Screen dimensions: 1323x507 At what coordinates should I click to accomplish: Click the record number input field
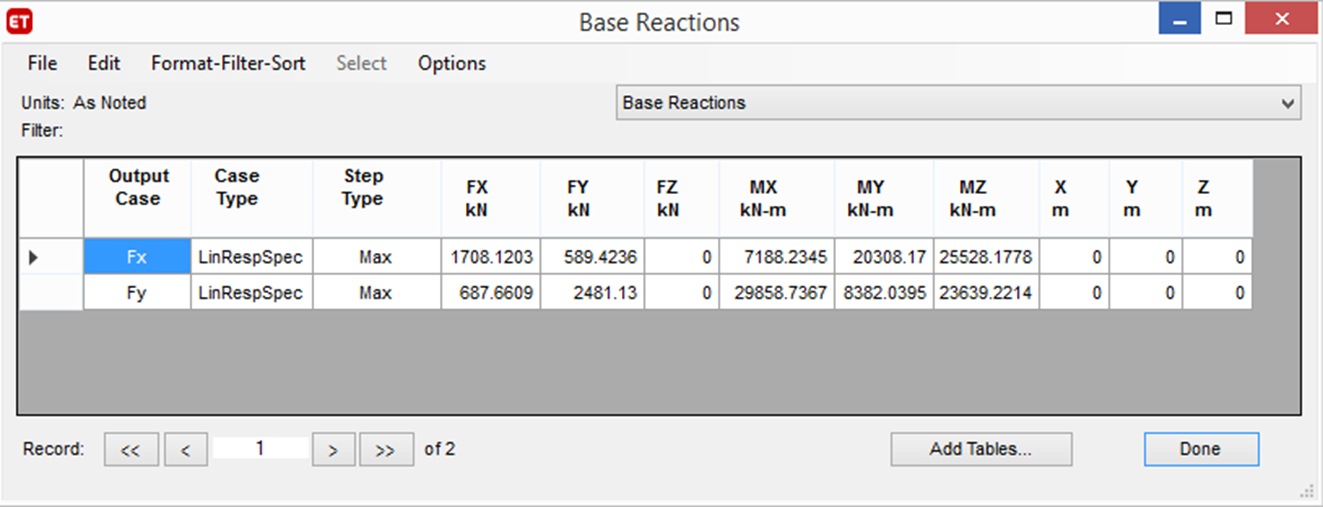(x=260, y=449)
